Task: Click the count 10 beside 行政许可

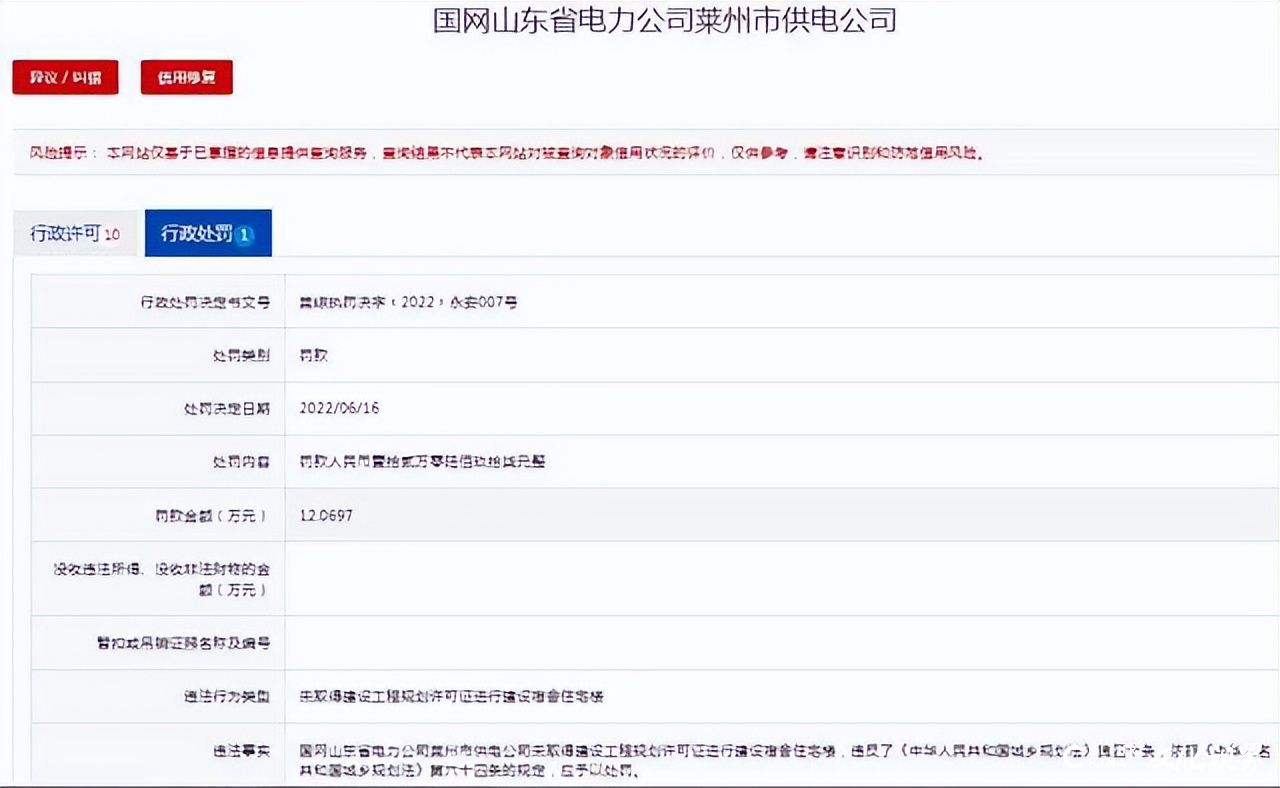Action: click(112, 235)
